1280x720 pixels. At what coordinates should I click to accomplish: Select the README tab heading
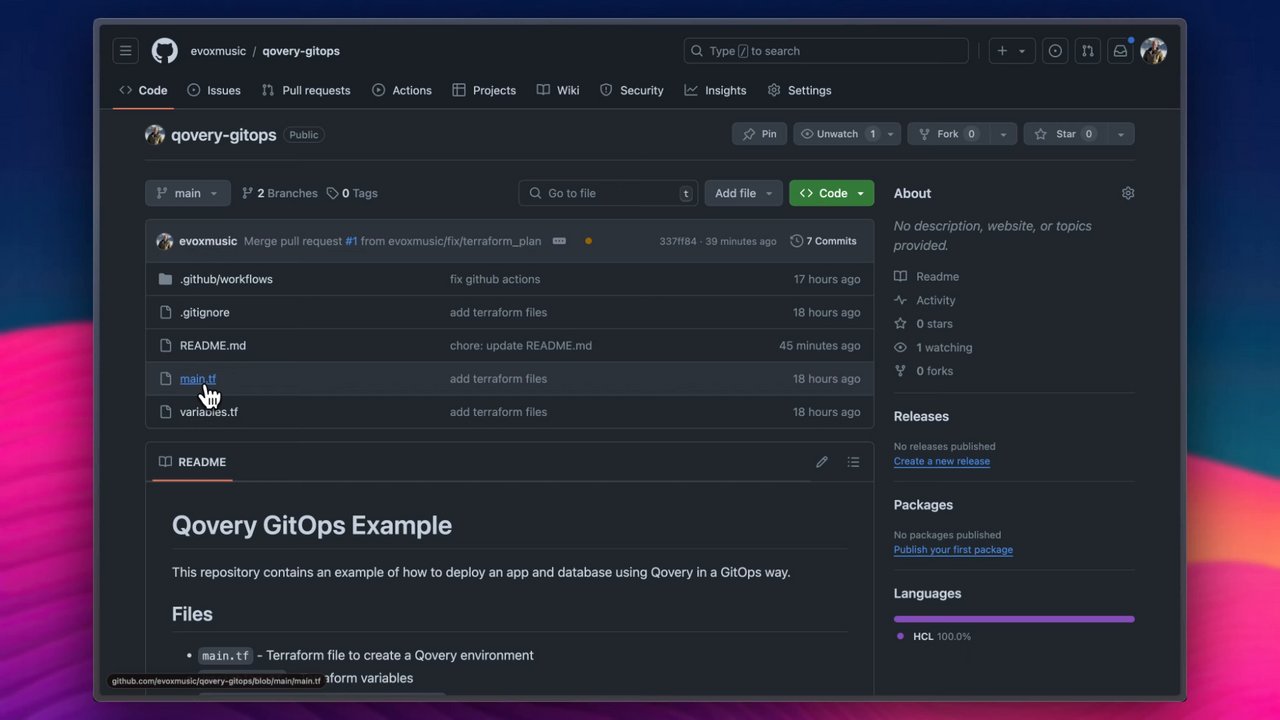coord(193,462)
